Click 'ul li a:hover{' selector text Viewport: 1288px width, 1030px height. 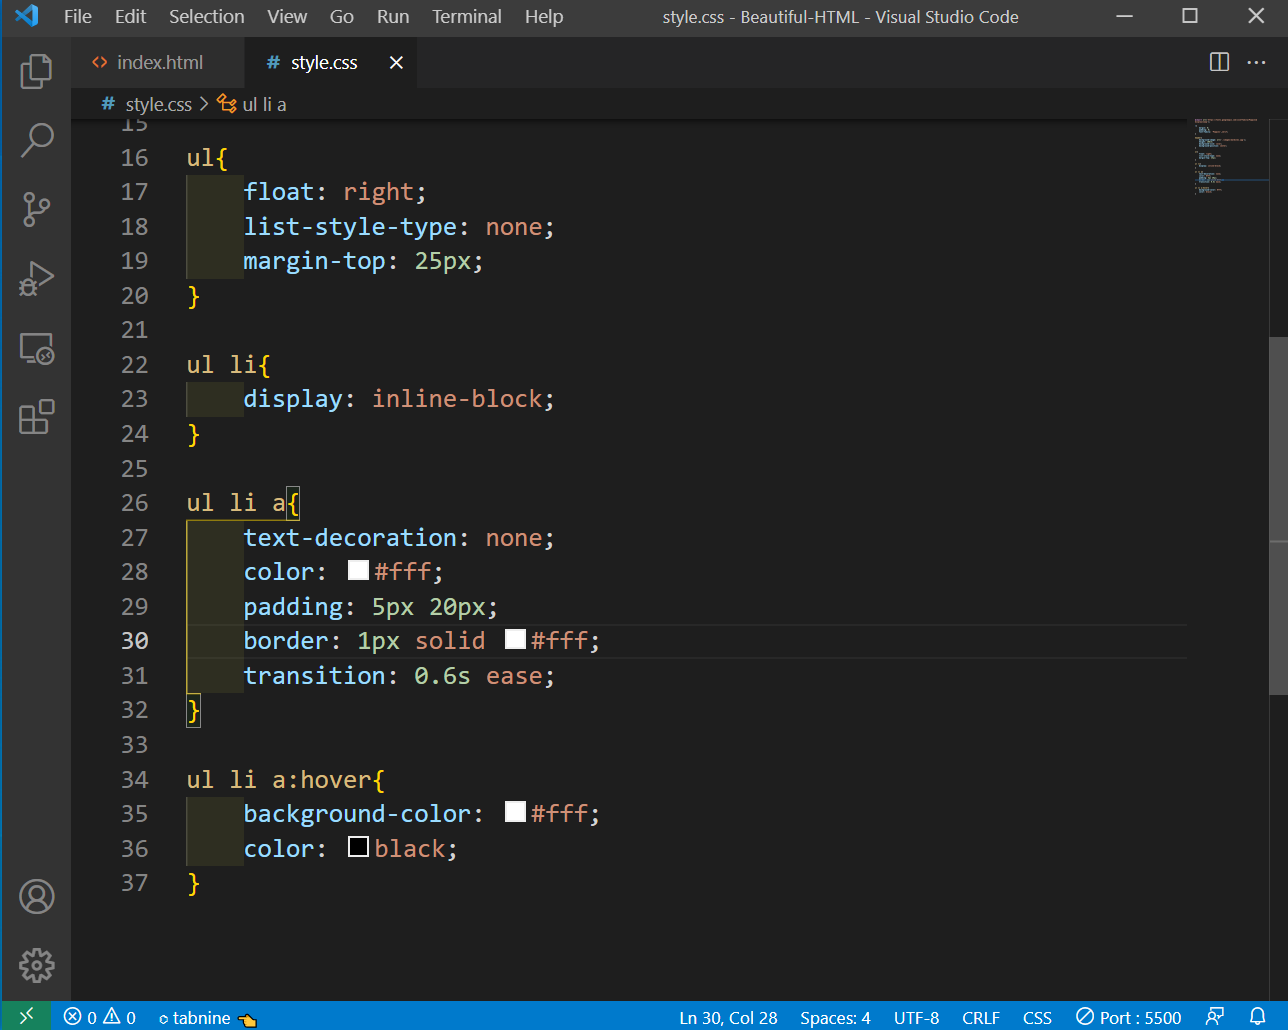coord(286,780)
